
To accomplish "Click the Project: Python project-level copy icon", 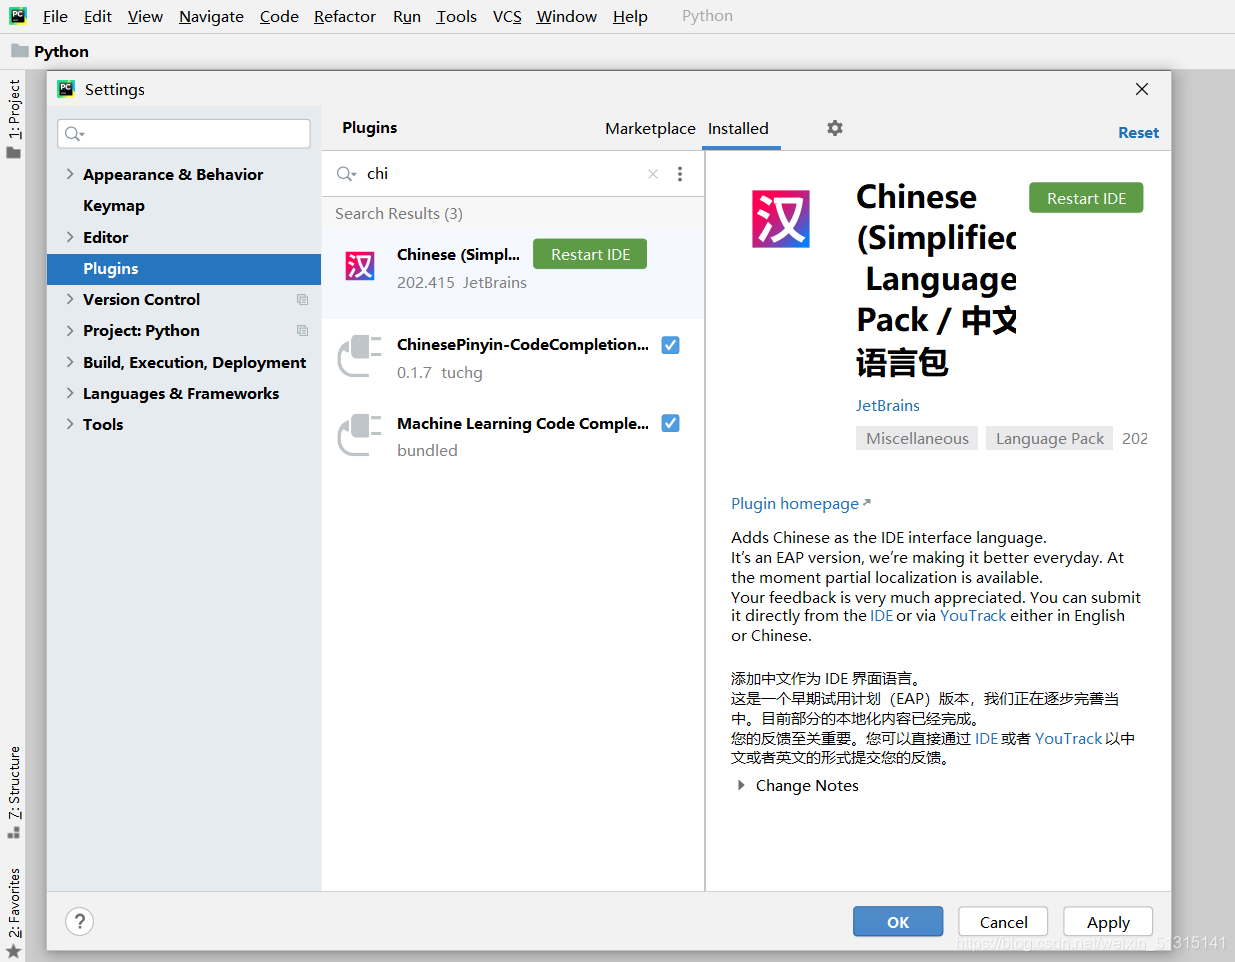I will pos(302,331).
